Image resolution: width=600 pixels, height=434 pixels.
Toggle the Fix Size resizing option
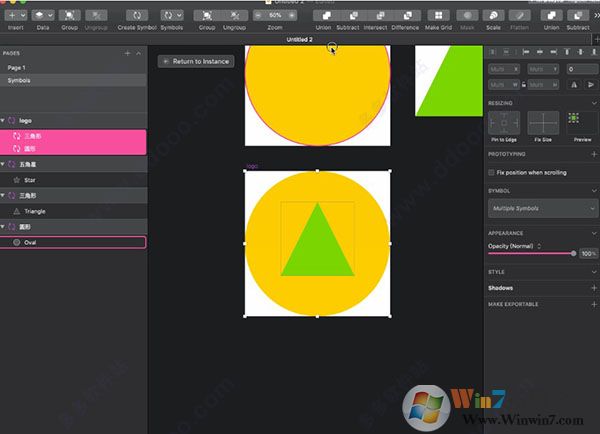point(541,123)
